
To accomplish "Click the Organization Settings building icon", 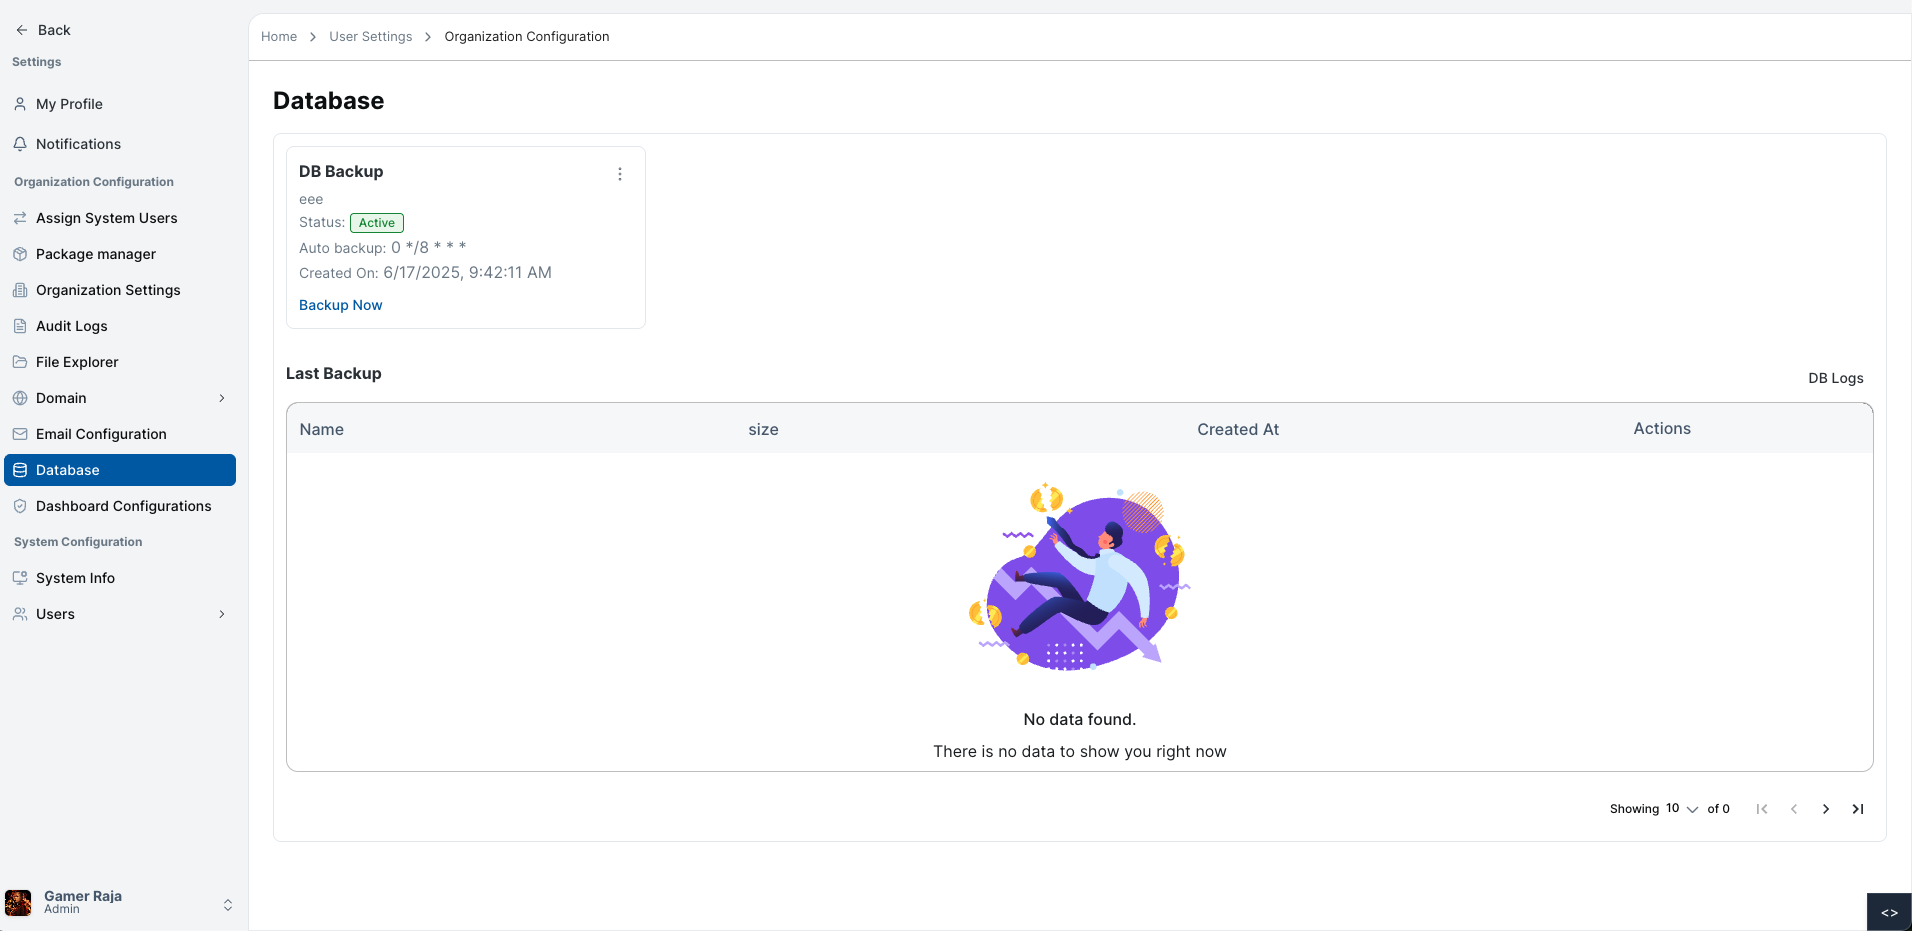I will pyautogui.click(x=21, y=290).
